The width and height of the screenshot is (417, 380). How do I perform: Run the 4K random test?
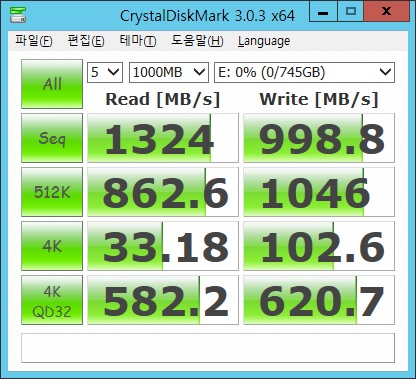[x=52, y=246]
